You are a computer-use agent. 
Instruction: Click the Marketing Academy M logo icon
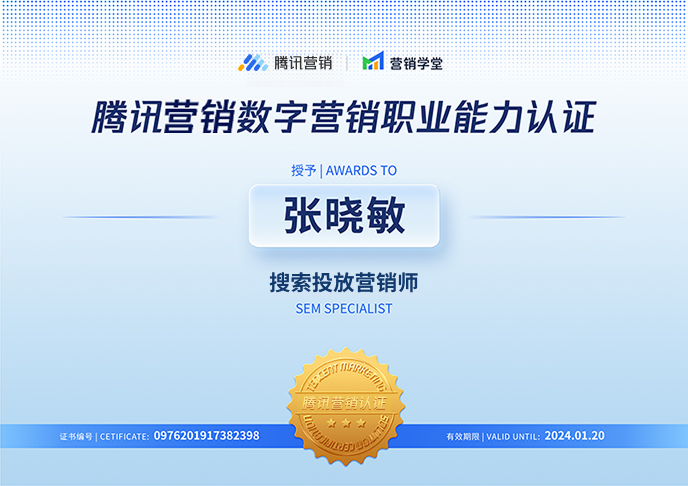point(373,61)
